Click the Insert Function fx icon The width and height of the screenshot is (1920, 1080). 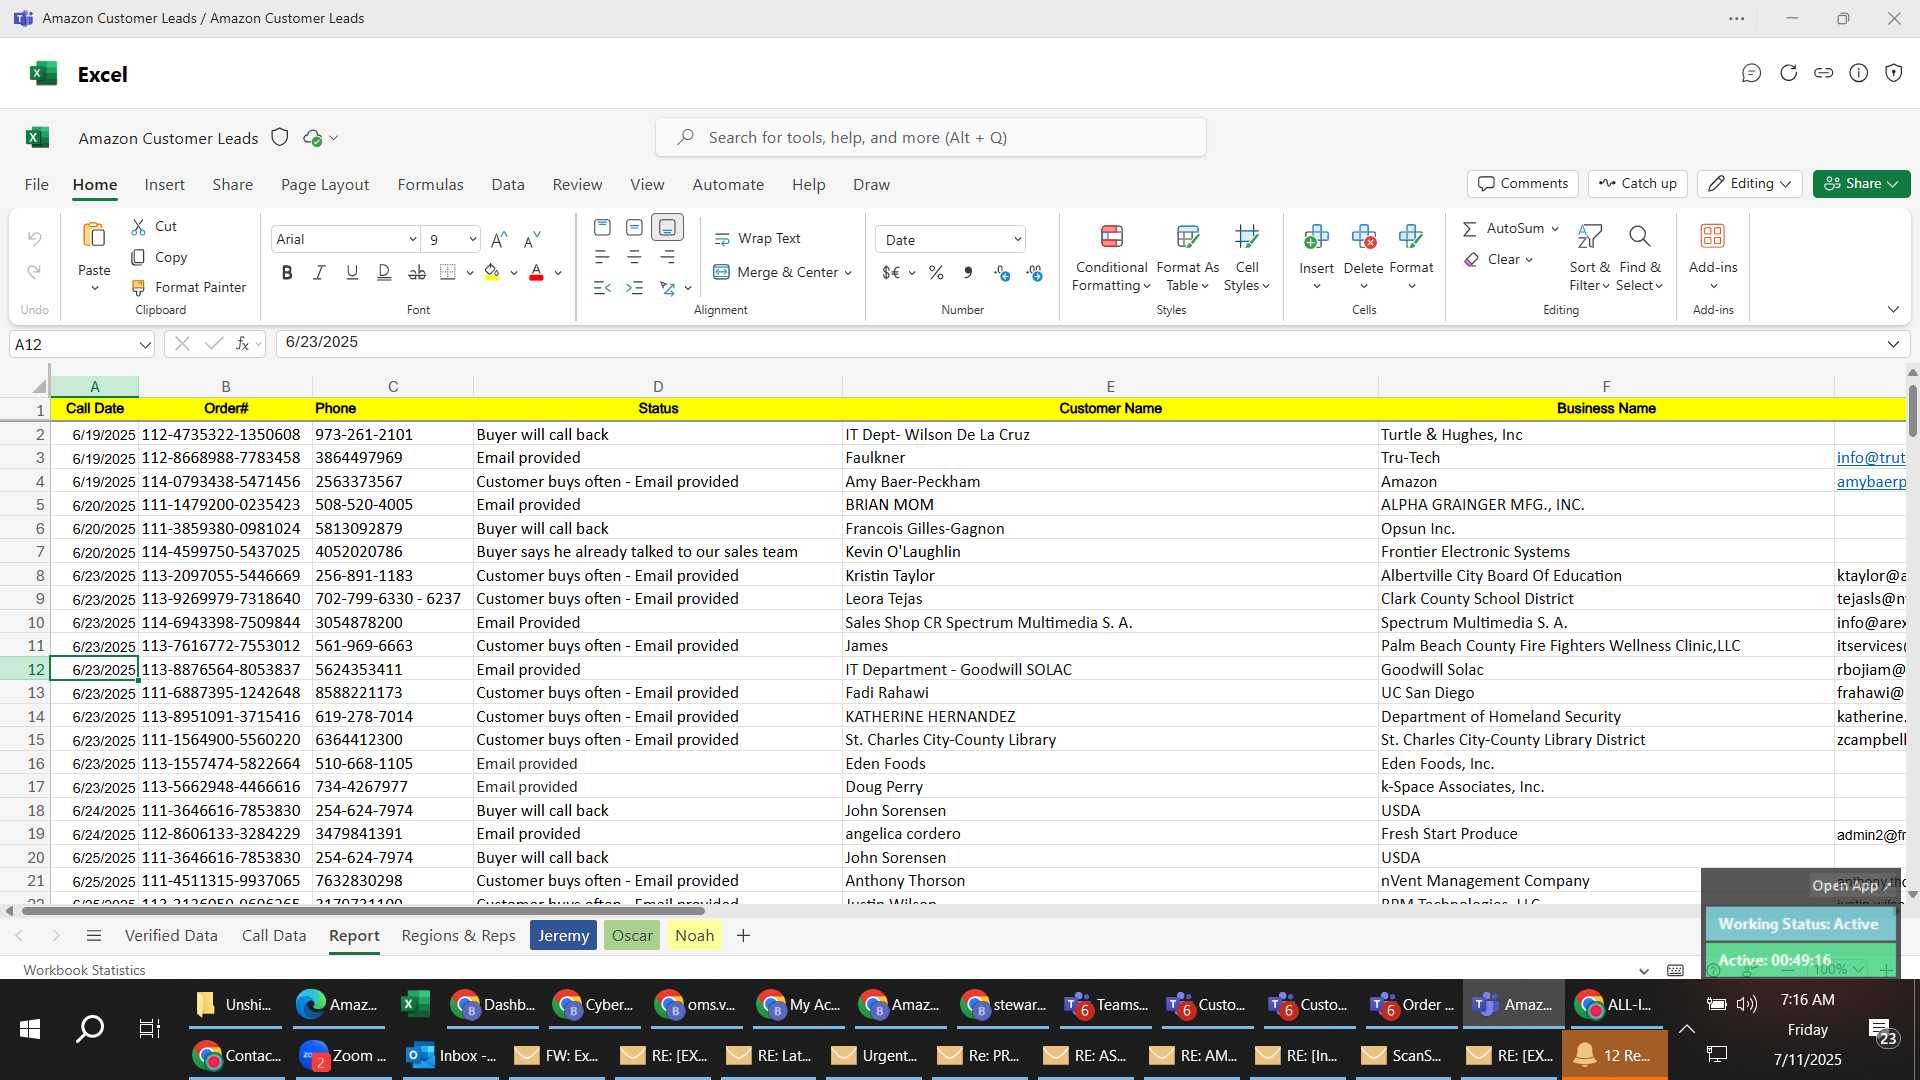242,343
